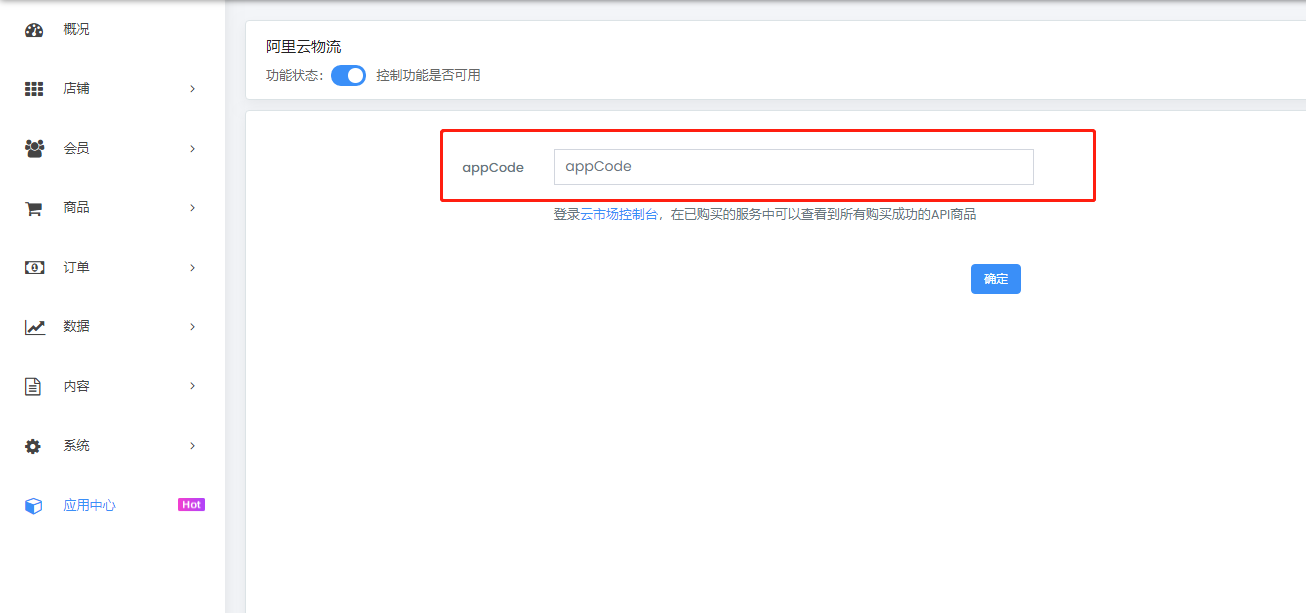Click the 应用中心 cube icon

point(34,505)
